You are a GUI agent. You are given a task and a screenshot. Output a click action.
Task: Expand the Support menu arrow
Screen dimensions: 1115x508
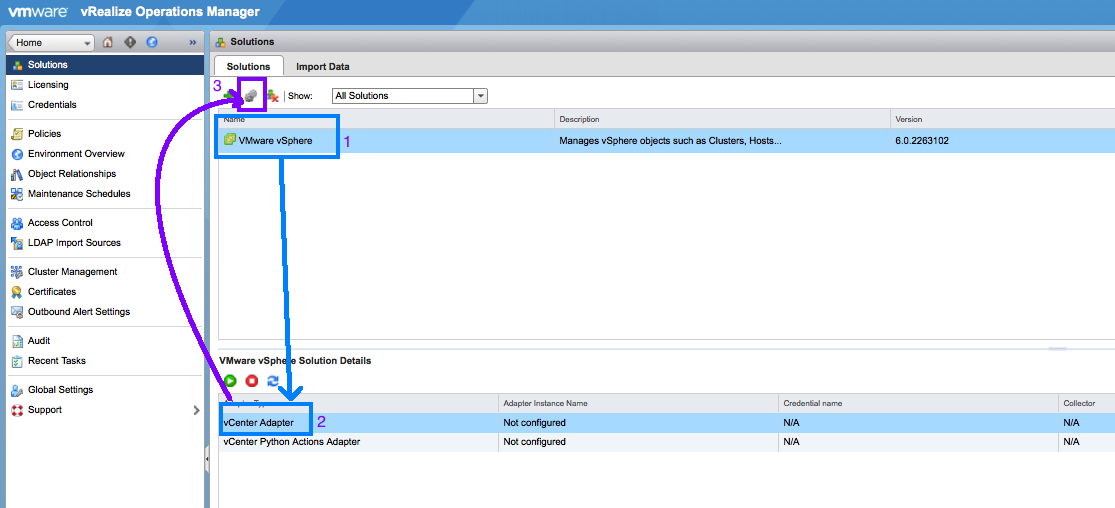196,410
